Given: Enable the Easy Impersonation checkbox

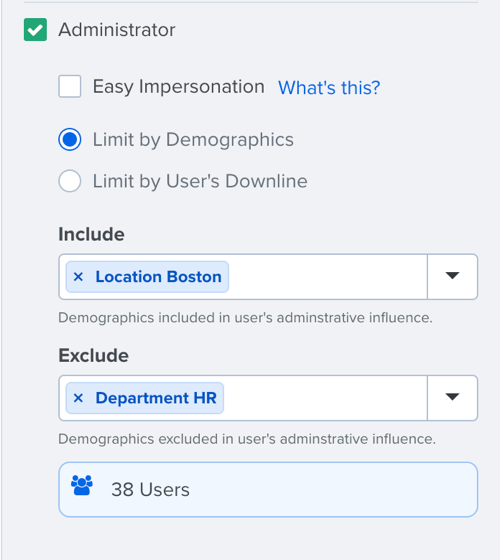Looking at the screenshot, I should 70,86.
